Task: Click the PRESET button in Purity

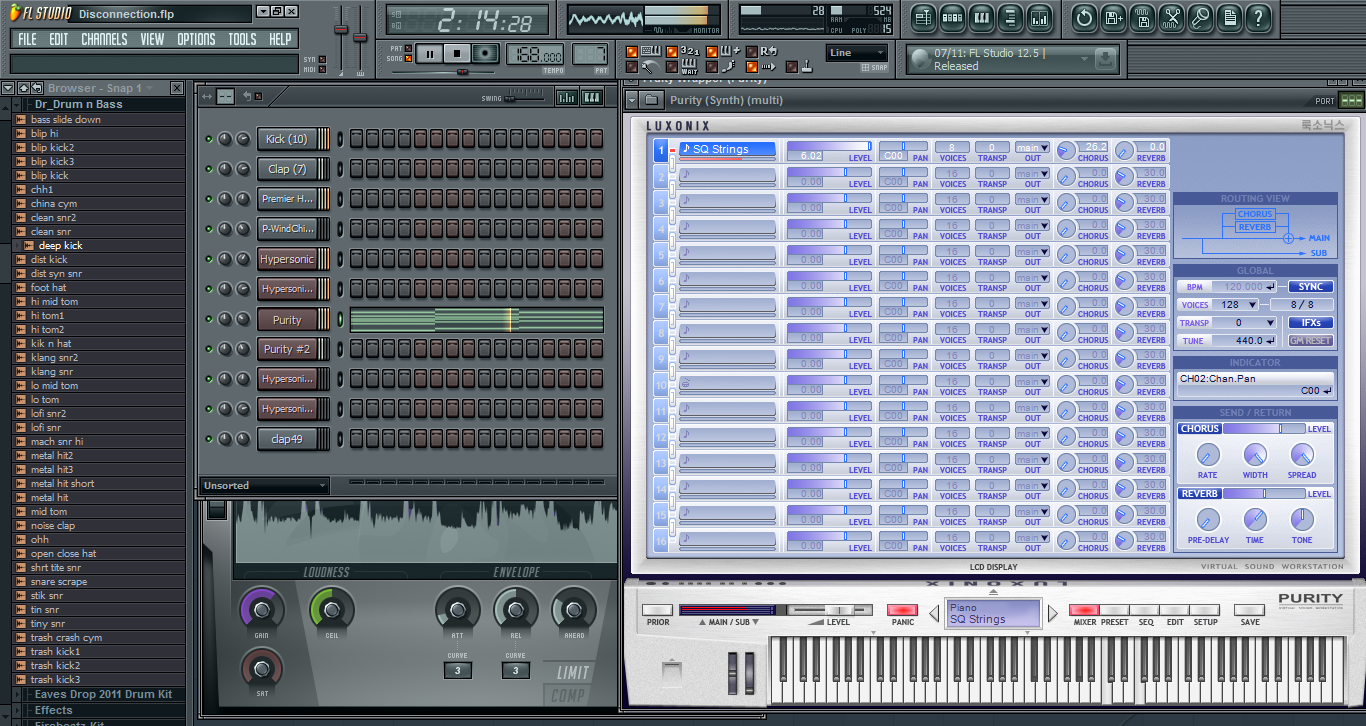Action: click(x=1115, y=610)
